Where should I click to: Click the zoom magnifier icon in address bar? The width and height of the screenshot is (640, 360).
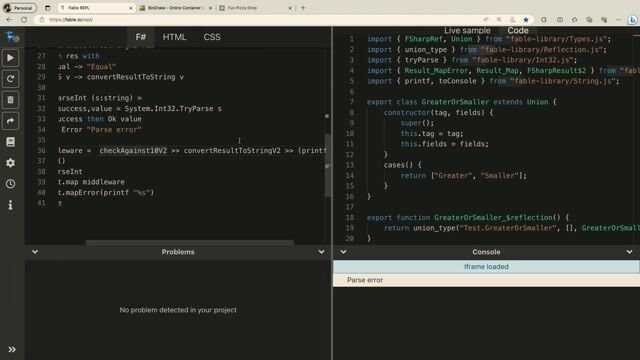499,20
